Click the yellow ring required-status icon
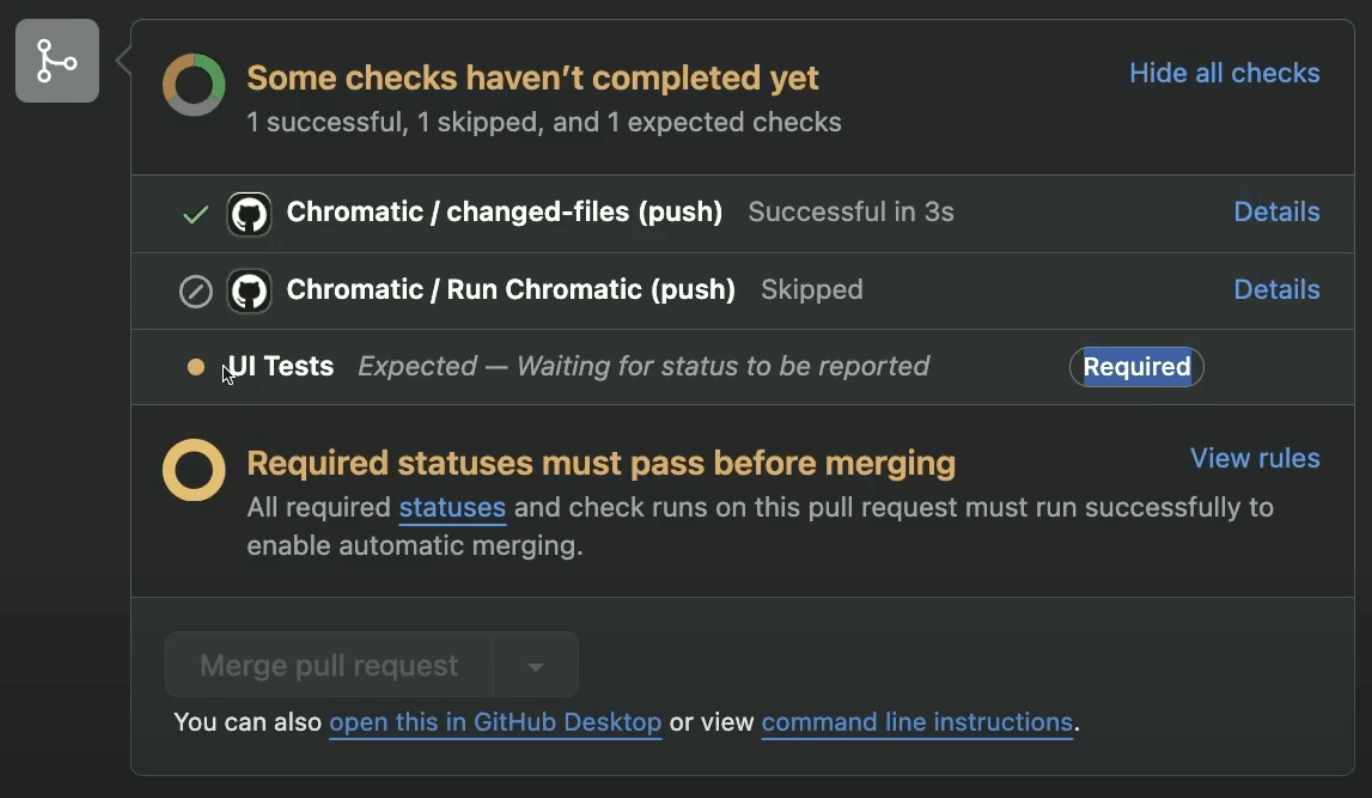 (x=194, y=470)
